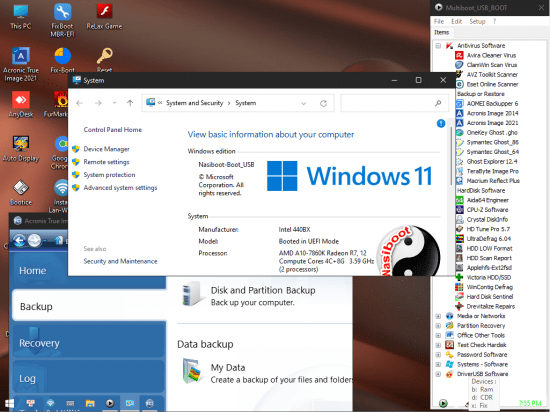Expand the DriverUSB Software node
Image resolution: width=550 pixels, height=412 pixels.
pyautogui.click(x=438, y=374)
